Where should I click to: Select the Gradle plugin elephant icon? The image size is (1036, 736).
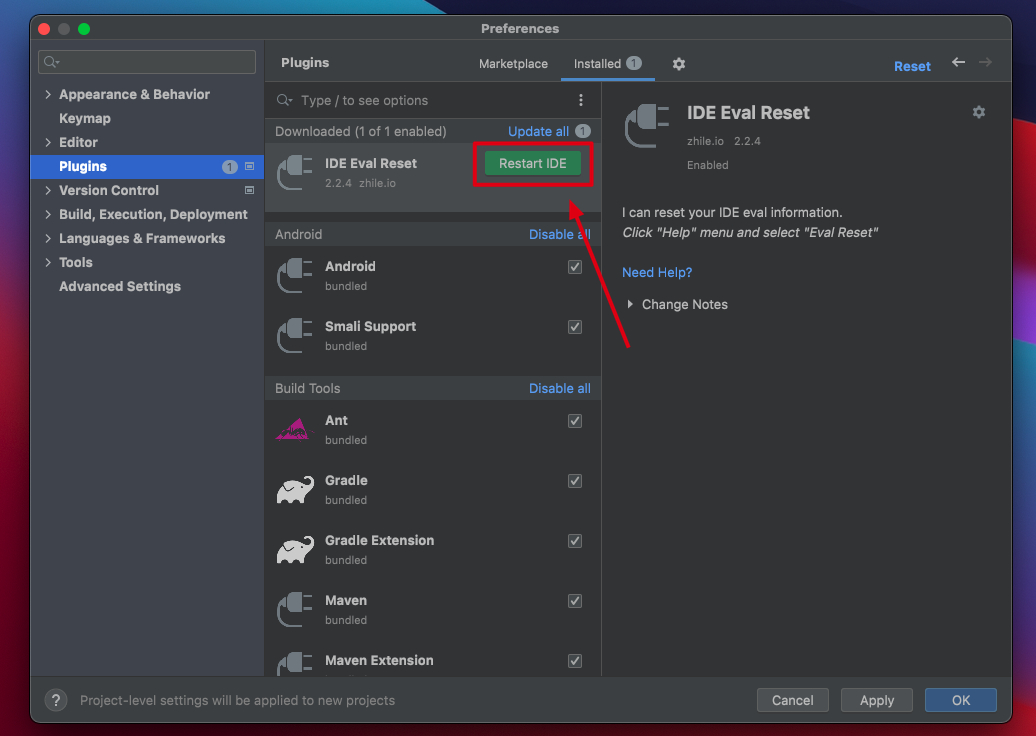[295, 489]
